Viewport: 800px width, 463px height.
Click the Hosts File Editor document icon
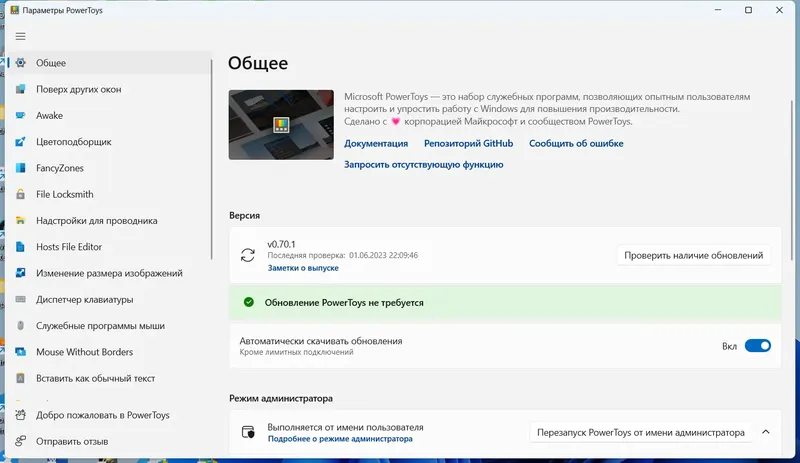pos(20,247)
